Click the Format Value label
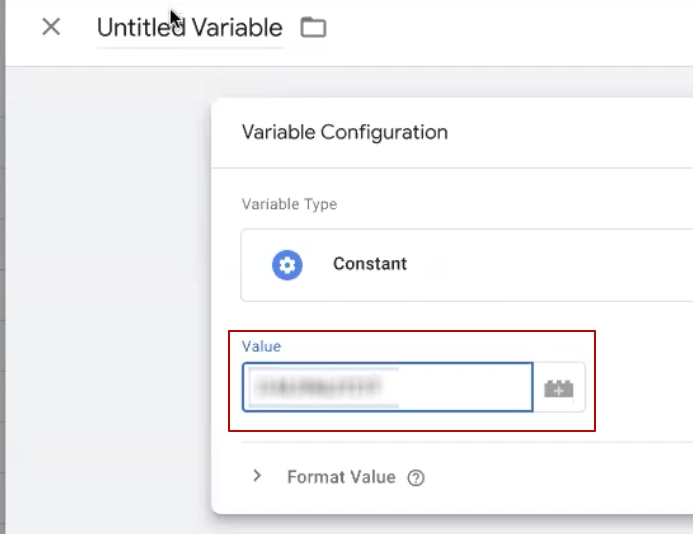693x534 pixels. [x=340, y=477]
